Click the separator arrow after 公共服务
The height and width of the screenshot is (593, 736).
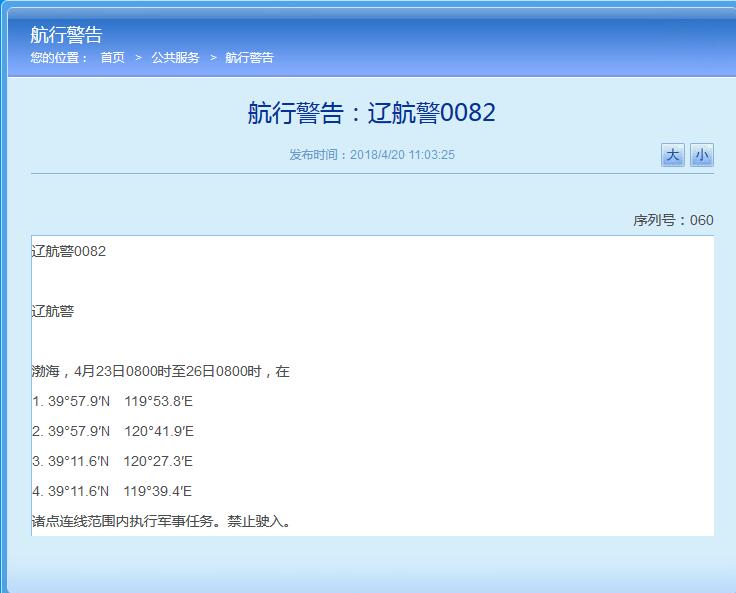pos(213,58)
